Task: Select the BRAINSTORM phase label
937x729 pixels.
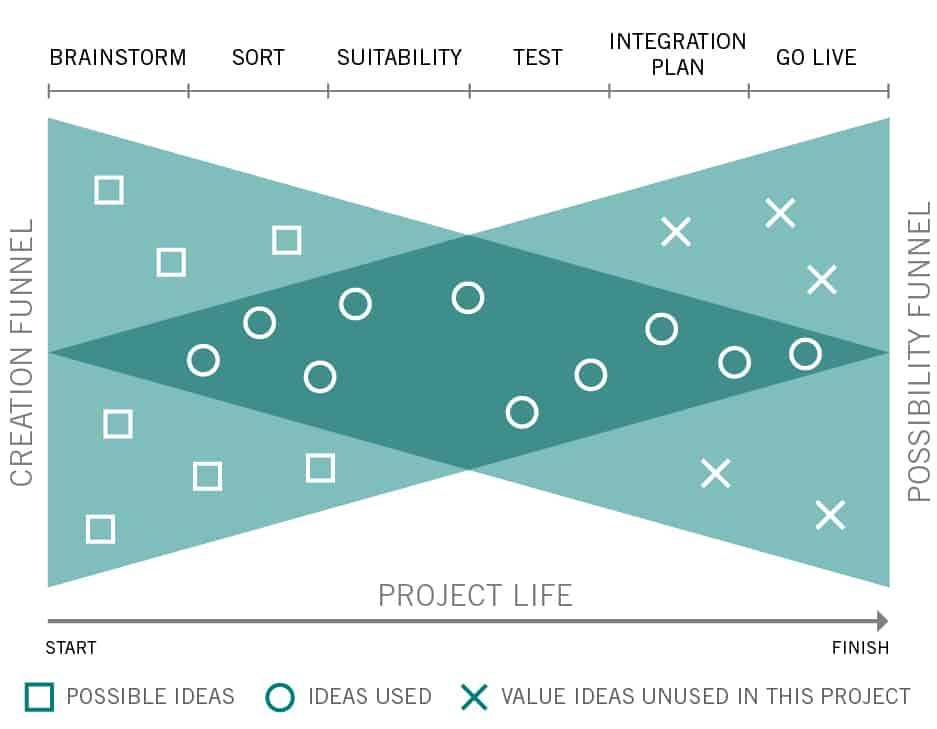Action: click(118, 57)
